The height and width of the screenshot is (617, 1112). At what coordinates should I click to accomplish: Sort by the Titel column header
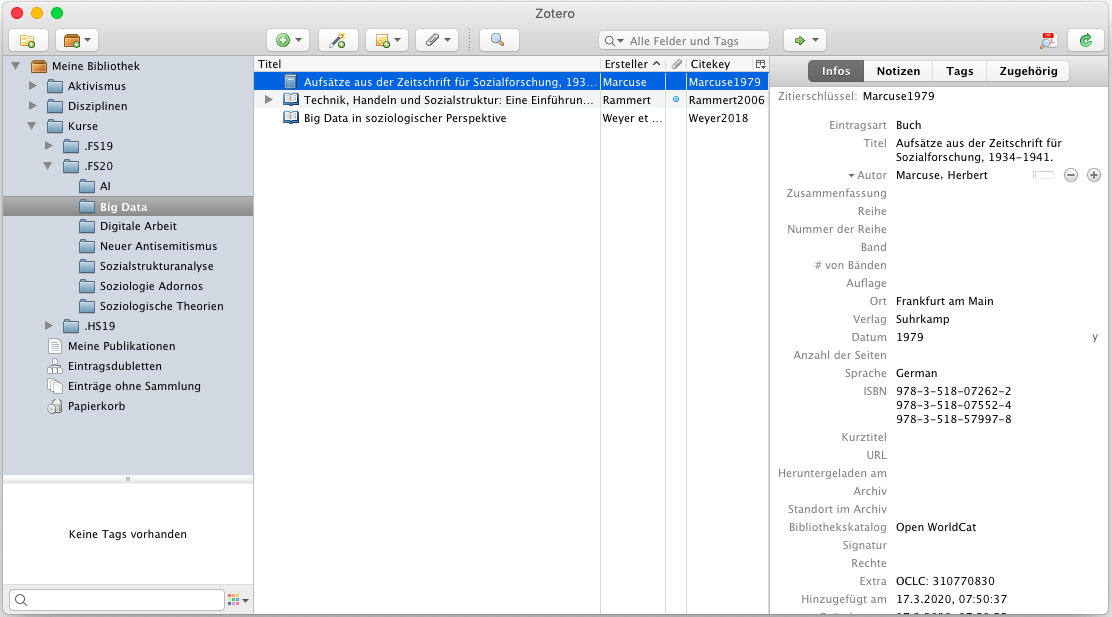[x=427, y=64]
